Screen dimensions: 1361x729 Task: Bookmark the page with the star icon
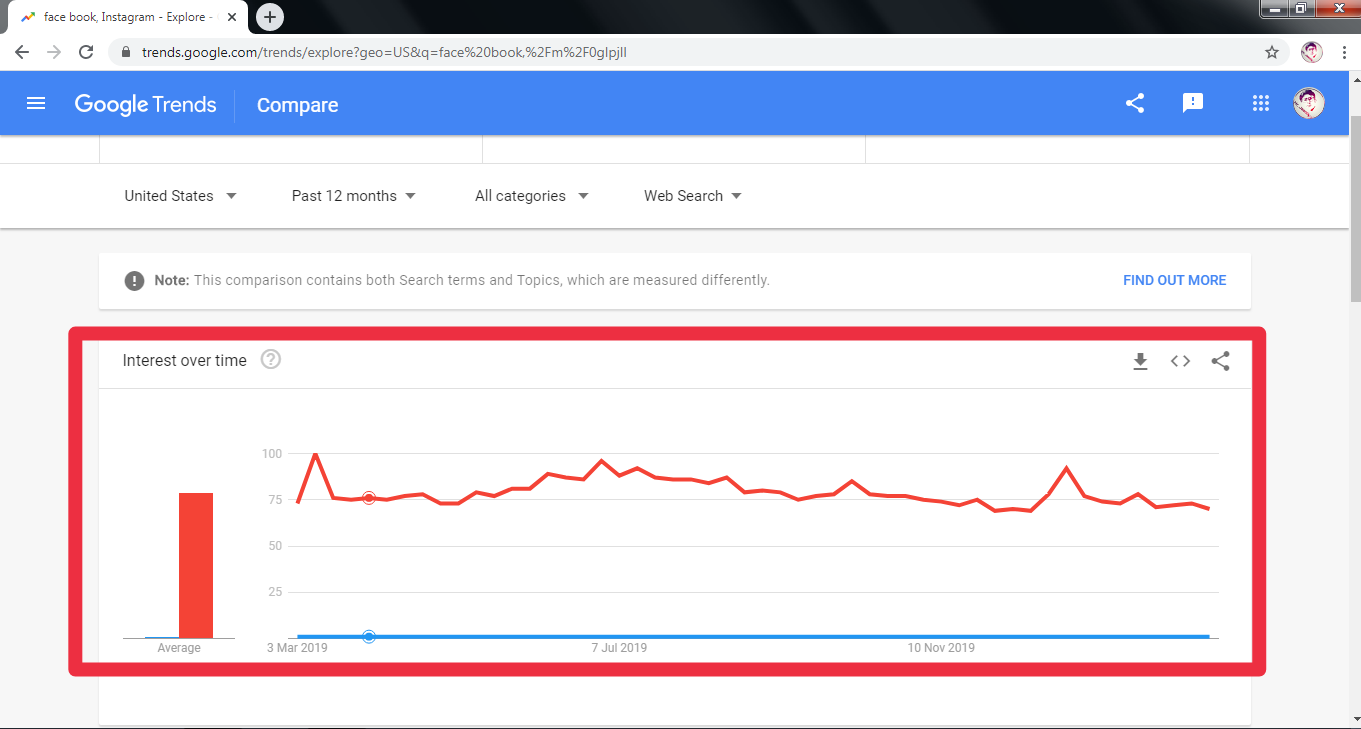tap(1271, 52)
